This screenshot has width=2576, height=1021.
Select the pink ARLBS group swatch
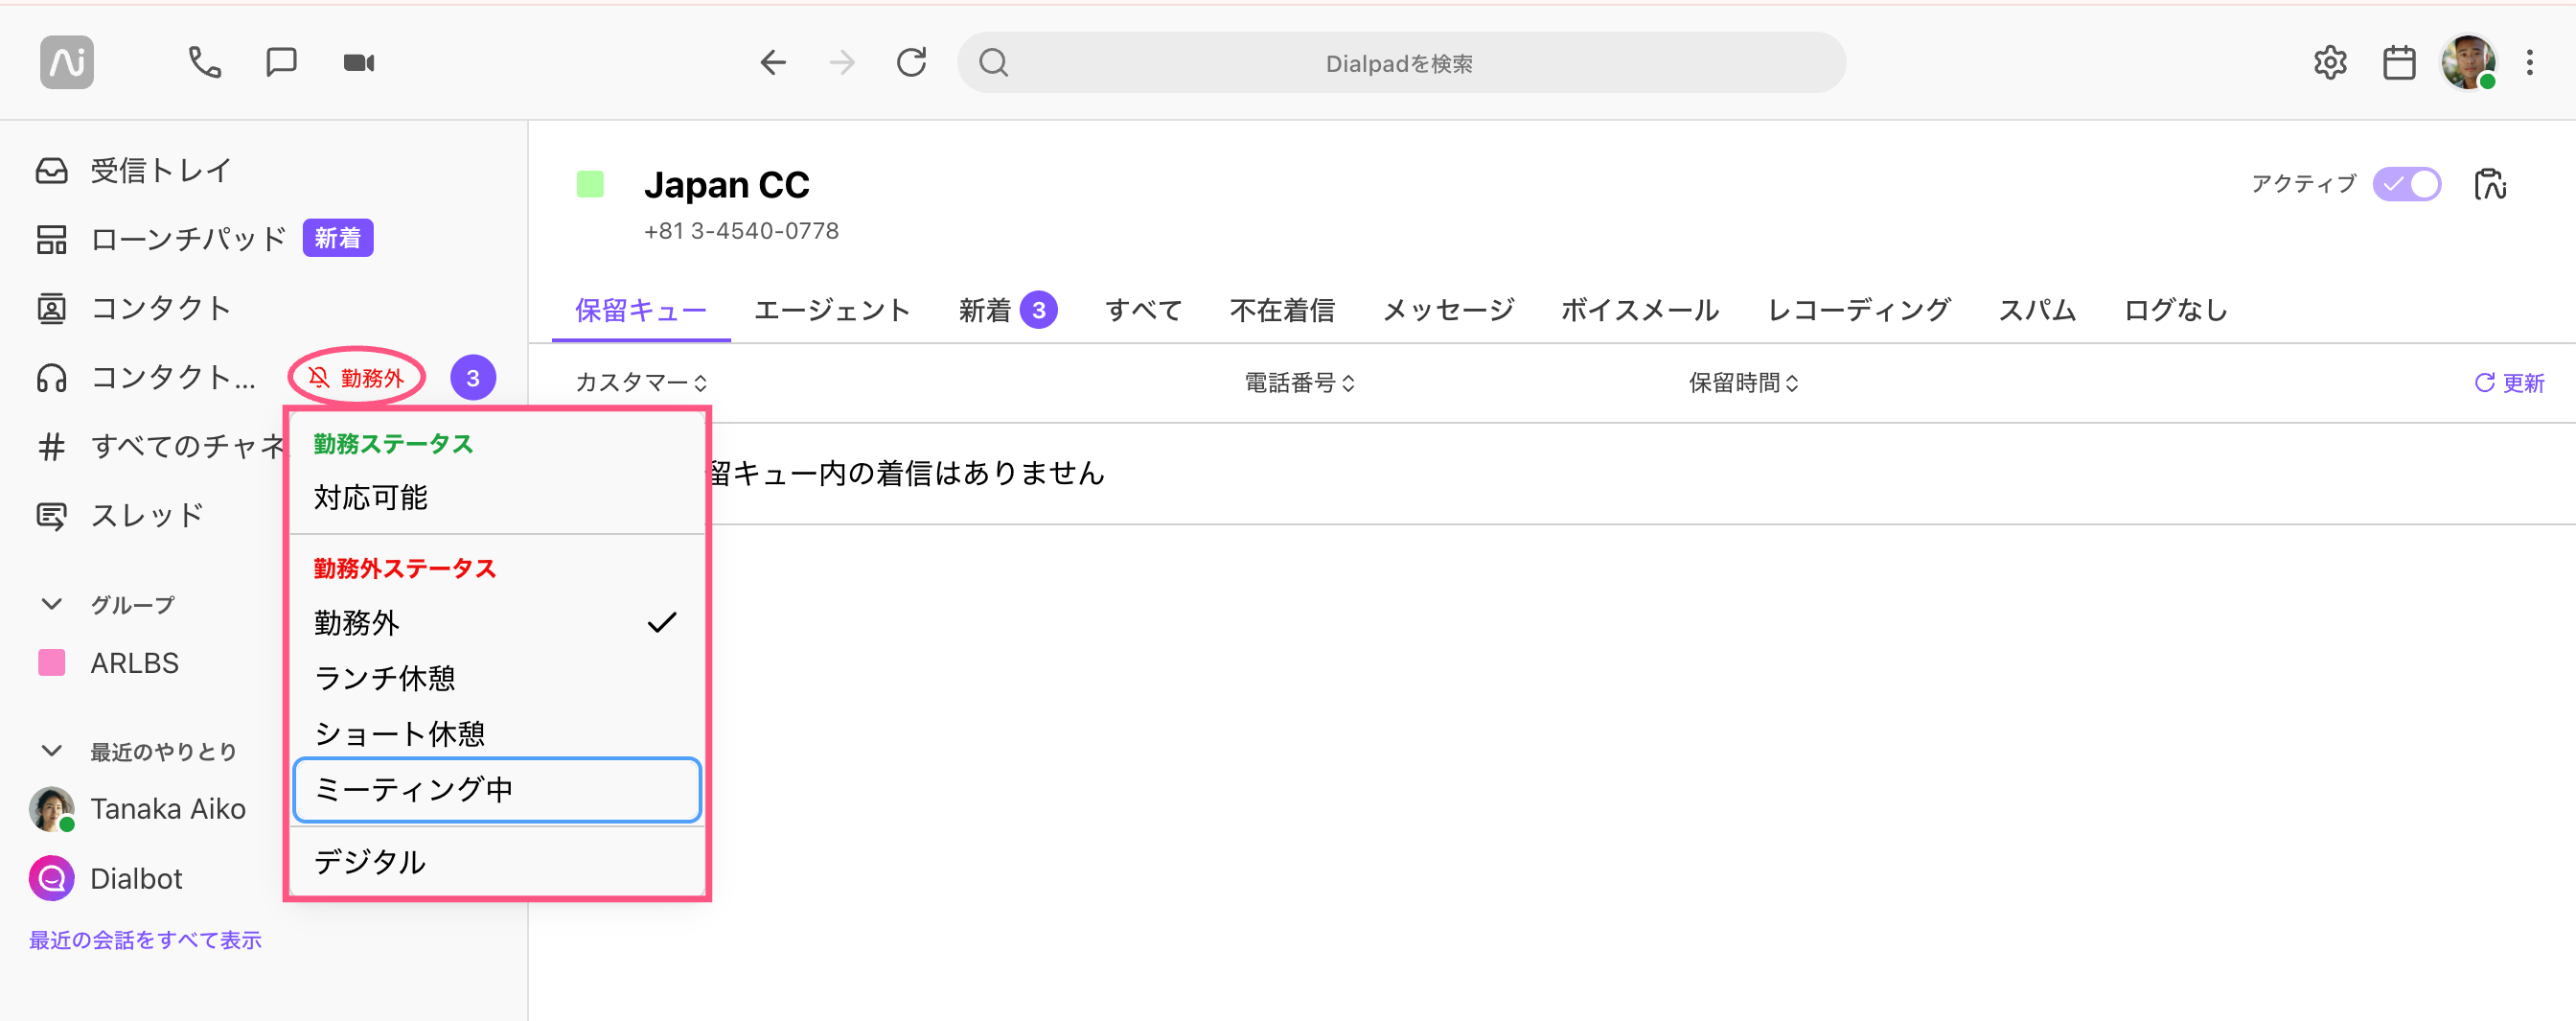point(52,663)
